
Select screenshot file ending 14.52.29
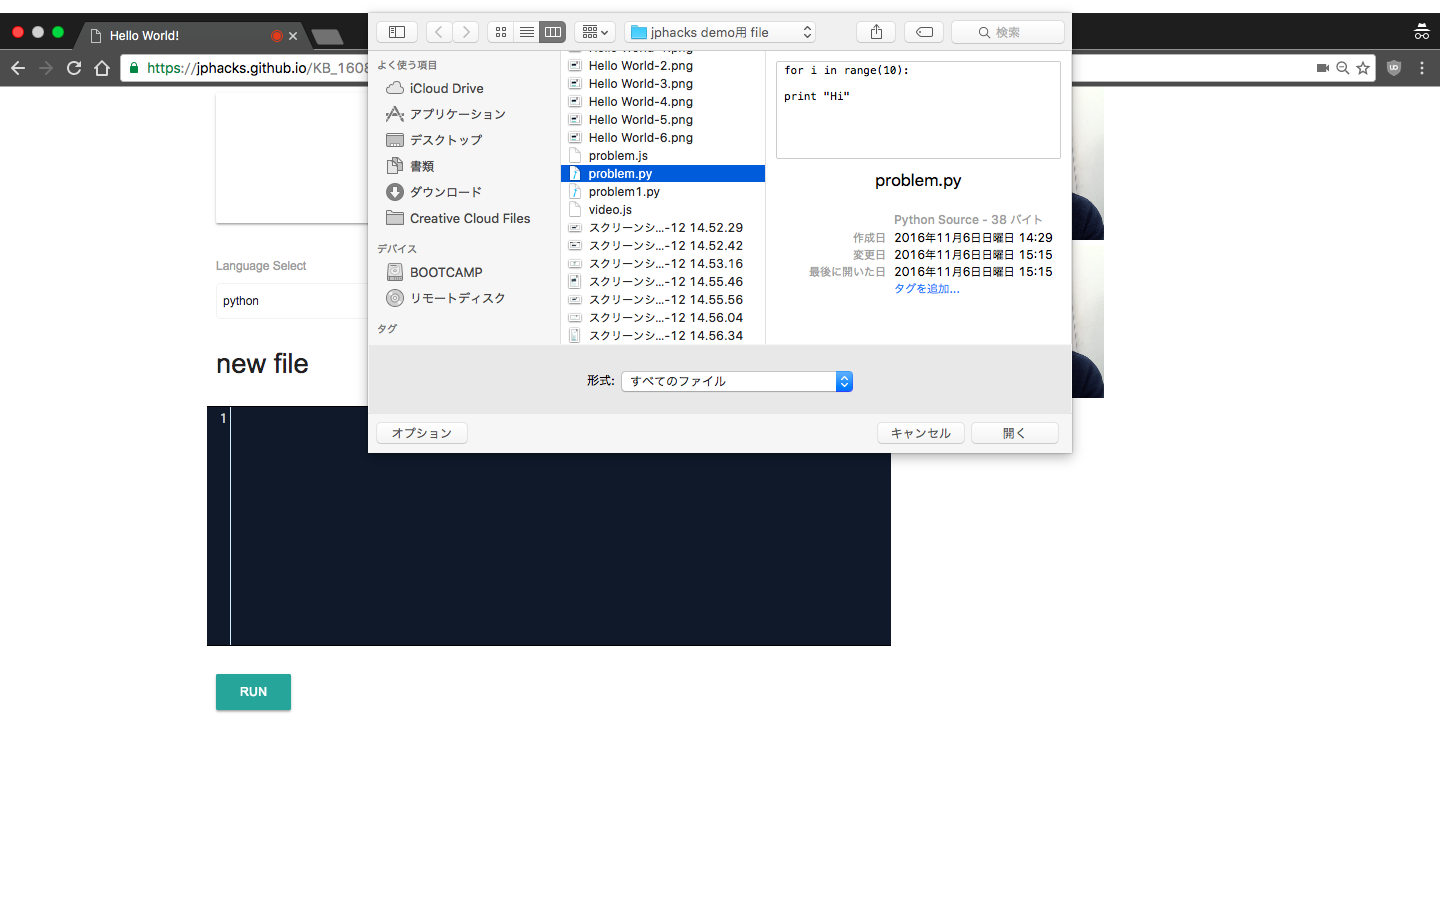[663, 228]
